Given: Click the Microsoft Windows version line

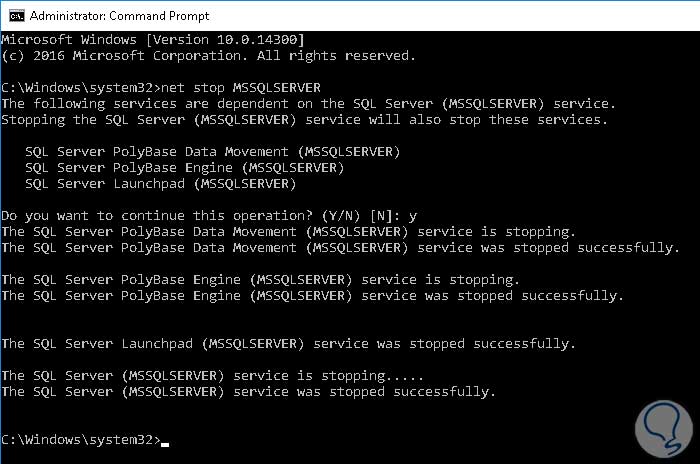Looking at the screenshot, I should (x=152, y=38).
